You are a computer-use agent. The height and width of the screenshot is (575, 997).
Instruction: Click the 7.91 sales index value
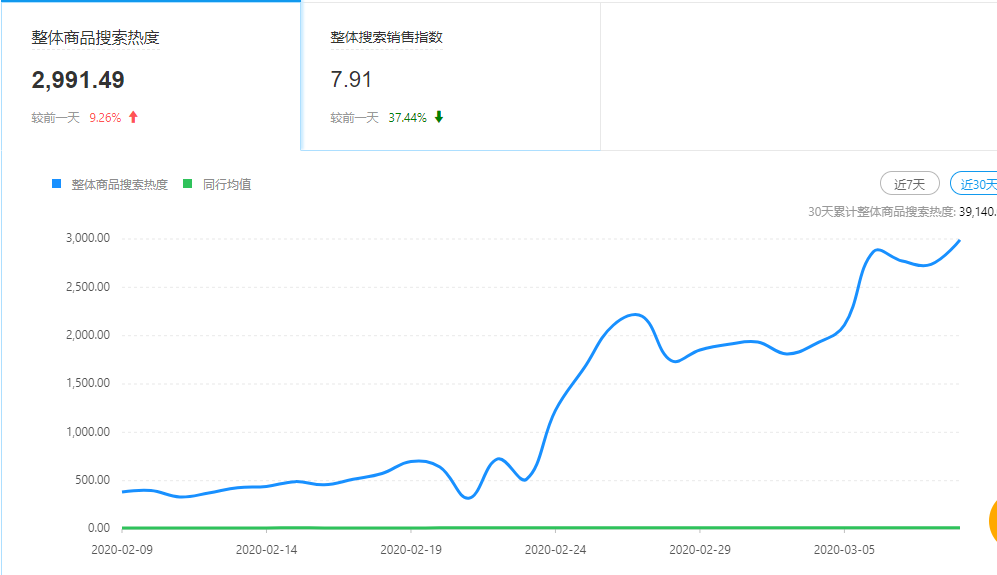point(351,80)
